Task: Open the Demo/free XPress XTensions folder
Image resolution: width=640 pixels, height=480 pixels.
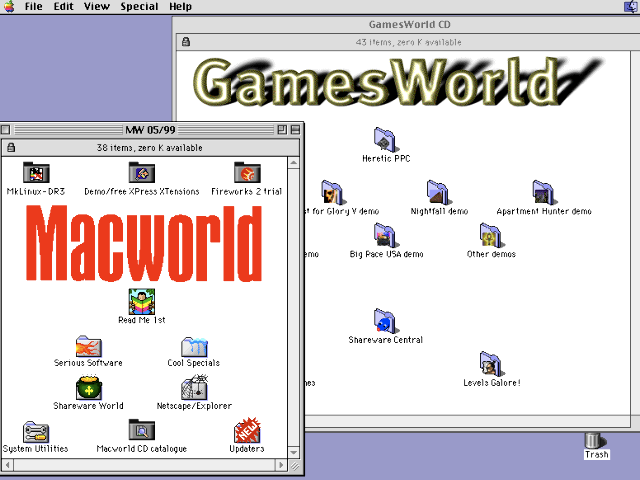Action: (x=142, y=172)
